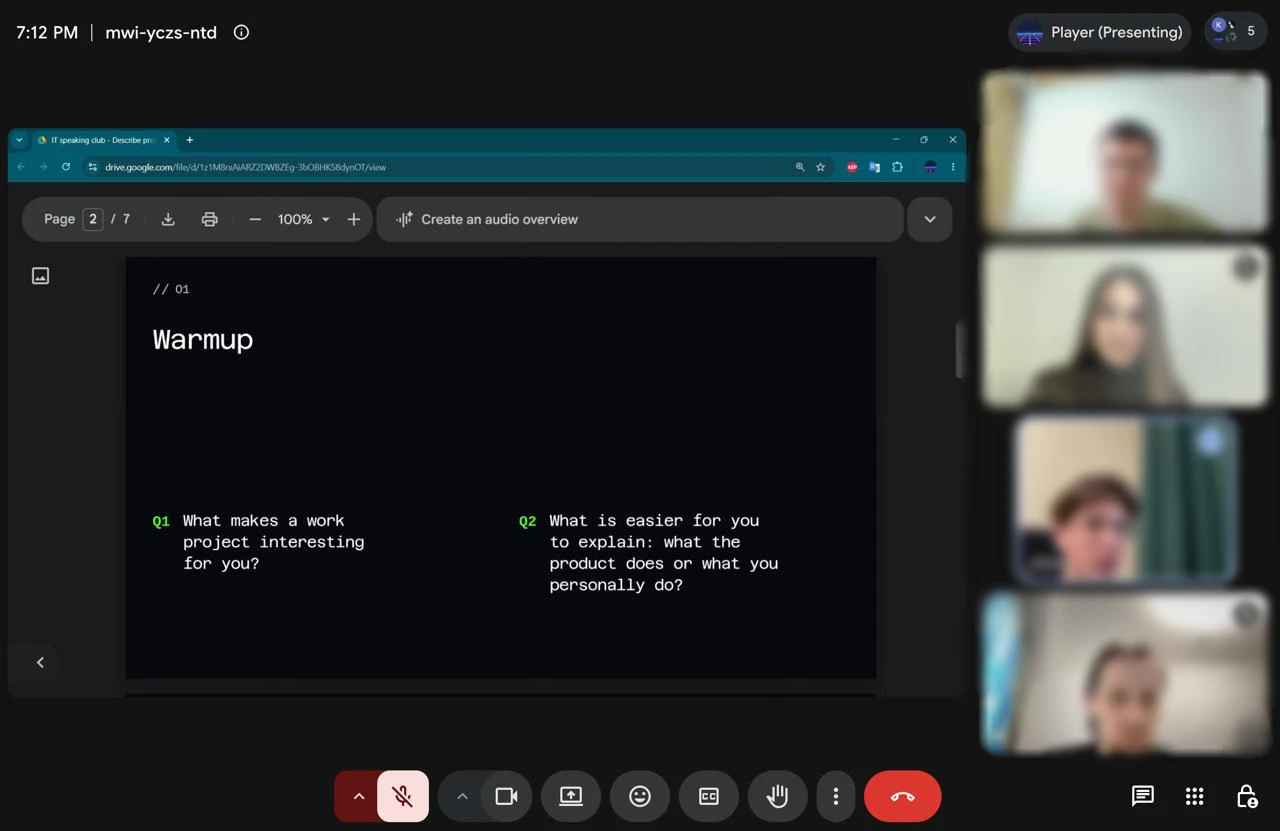This screenshot has height=831, width=1280.
Task: Unmute the microphone button
Action: point(403,796)
